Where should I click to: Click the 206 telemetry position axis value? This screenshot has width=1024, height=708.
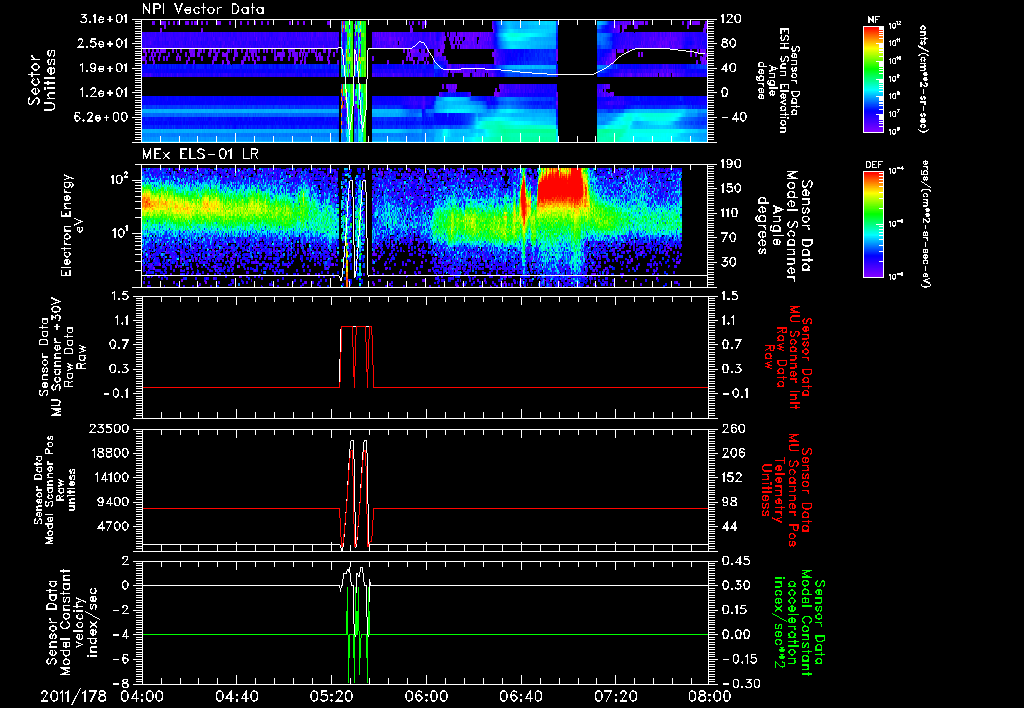point(732,453)
